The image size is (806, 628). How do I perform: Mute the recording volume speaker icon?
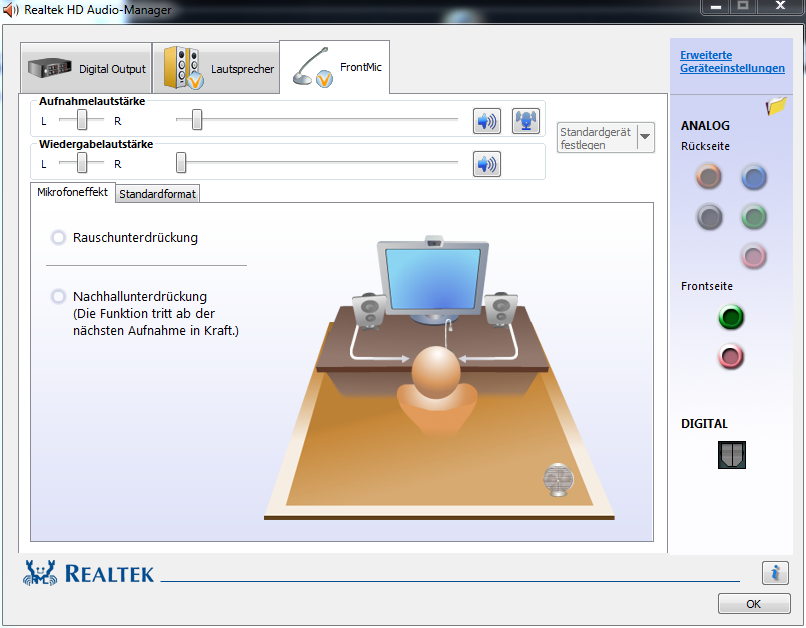coord(486,121)
